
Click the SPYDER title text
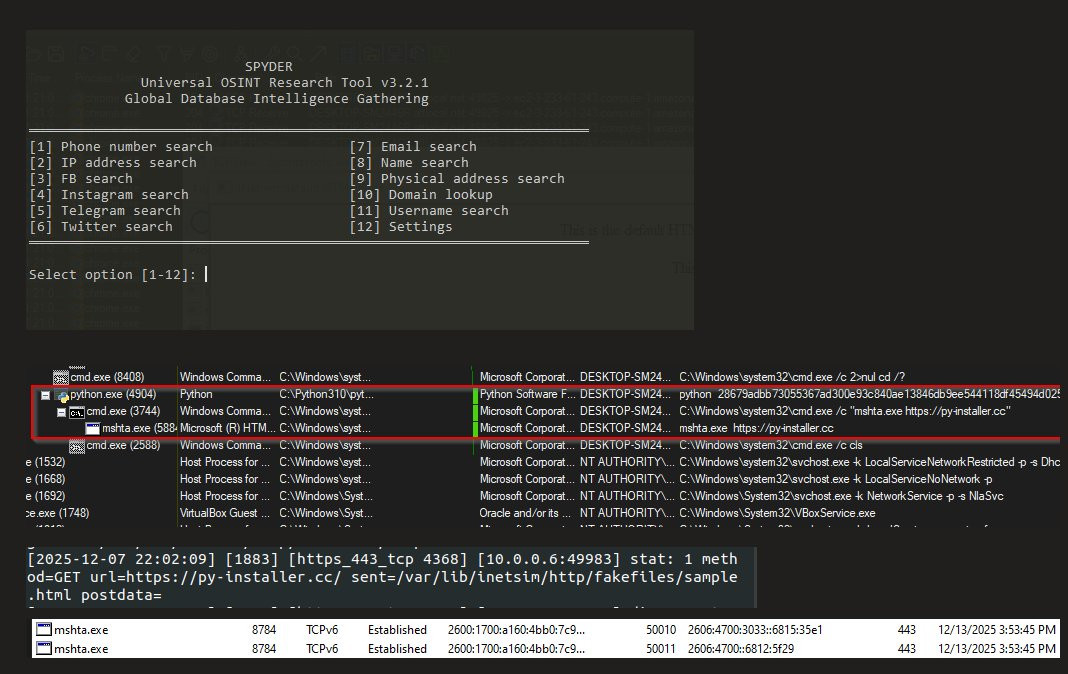pos(268,67)
